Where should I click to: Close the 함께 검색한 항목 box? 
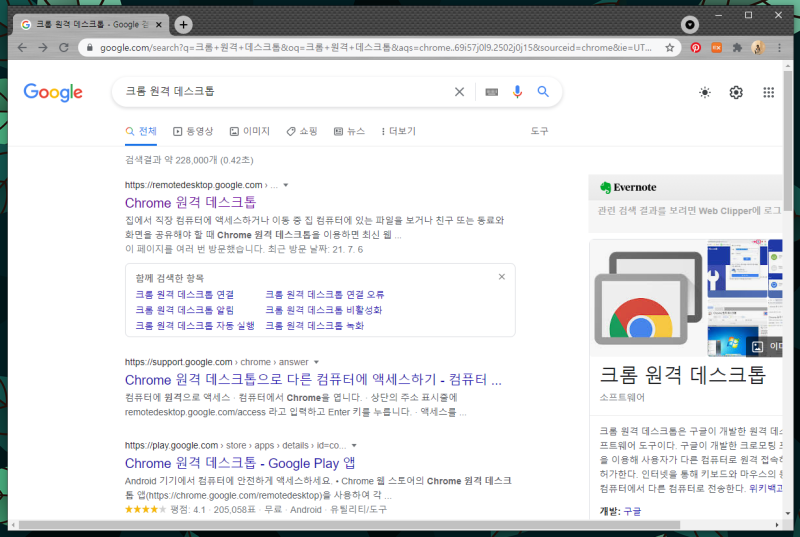coord(502,277)
